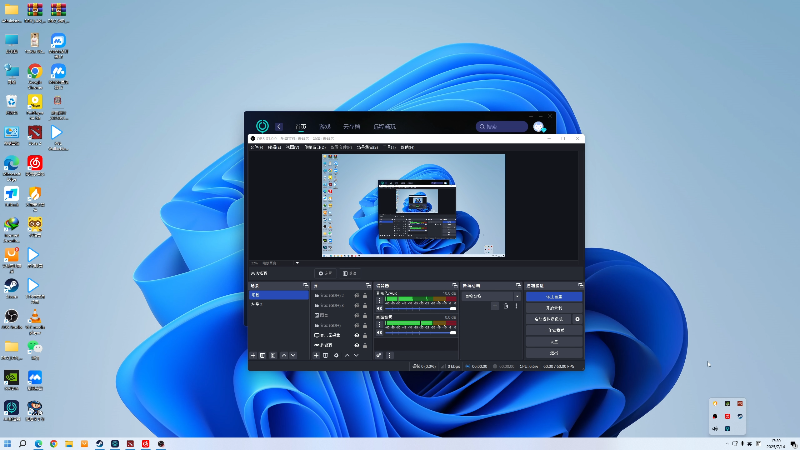Open virtual camera settings gear
Image resolution: width=800 pixels, height=450 pixels.
pyautogui.click(x=577, y=319)
